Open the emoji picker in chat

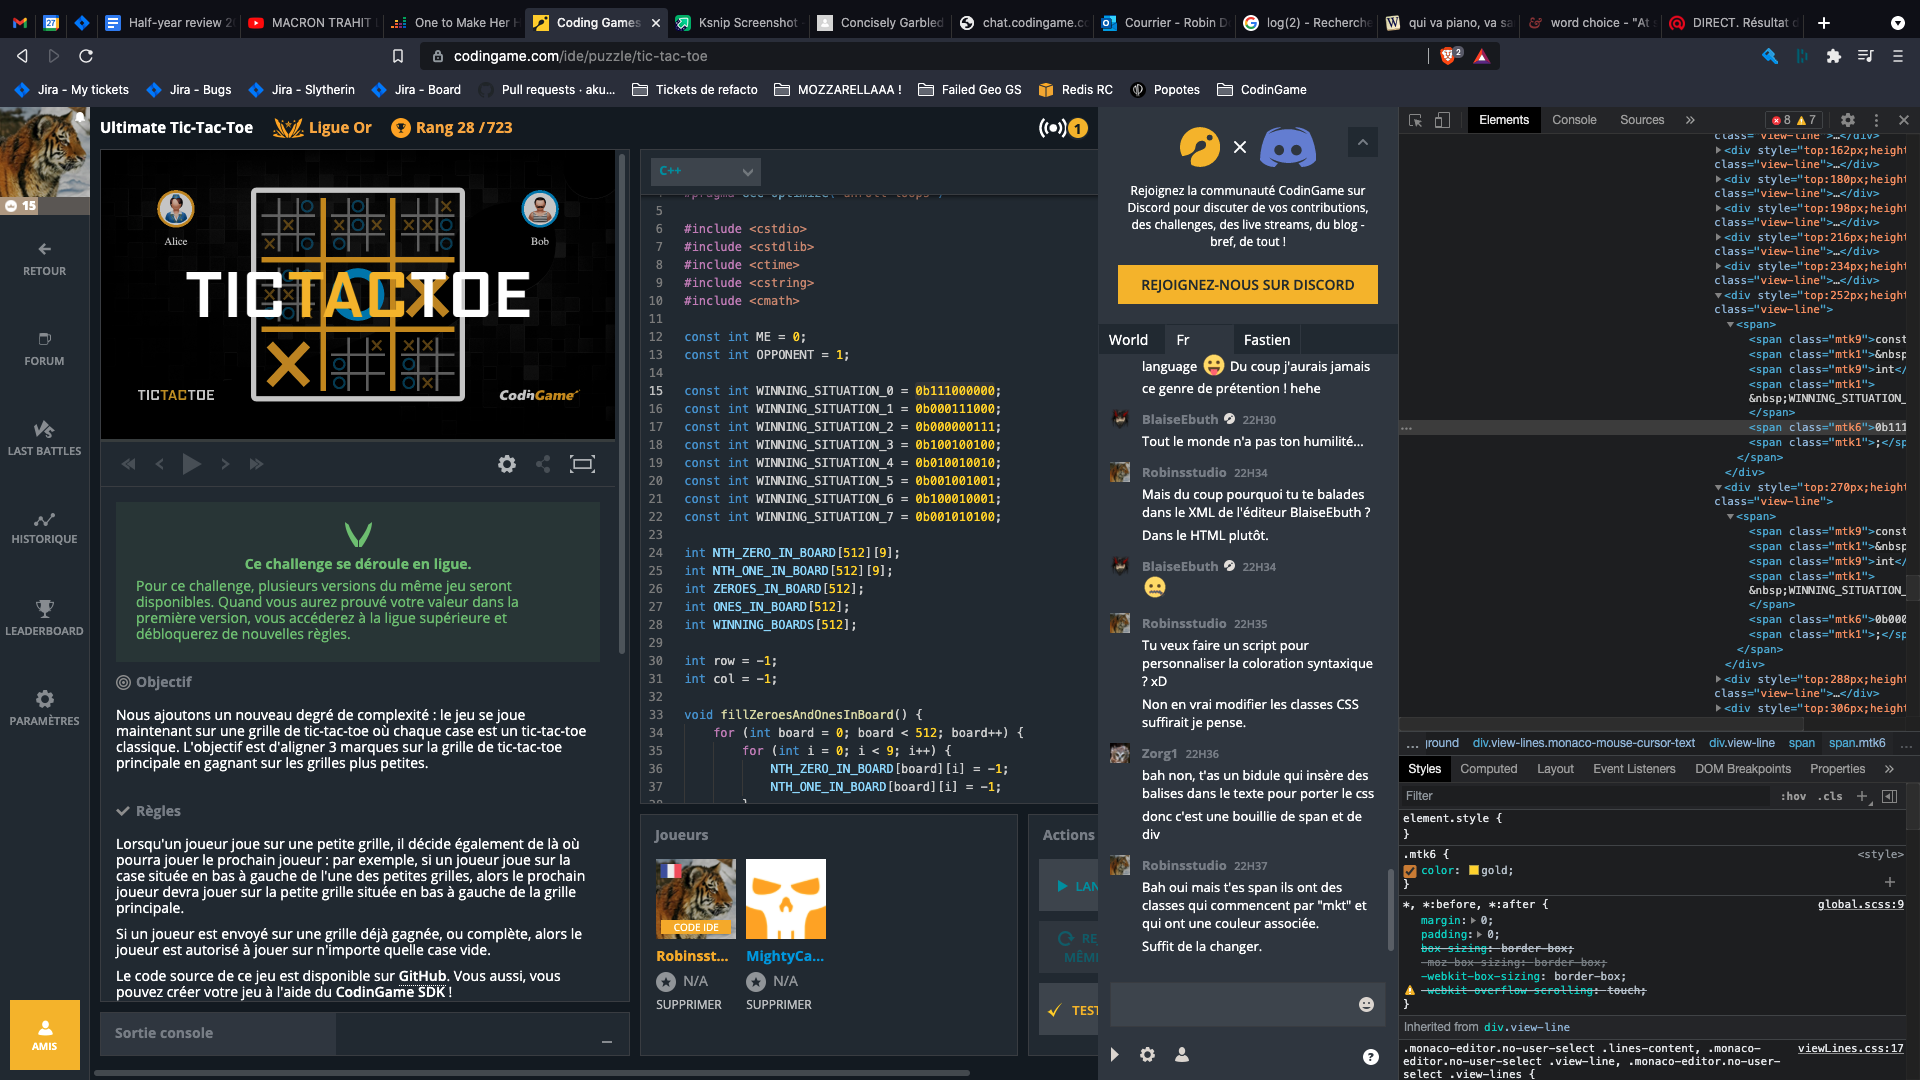tap(1366, 1004)
